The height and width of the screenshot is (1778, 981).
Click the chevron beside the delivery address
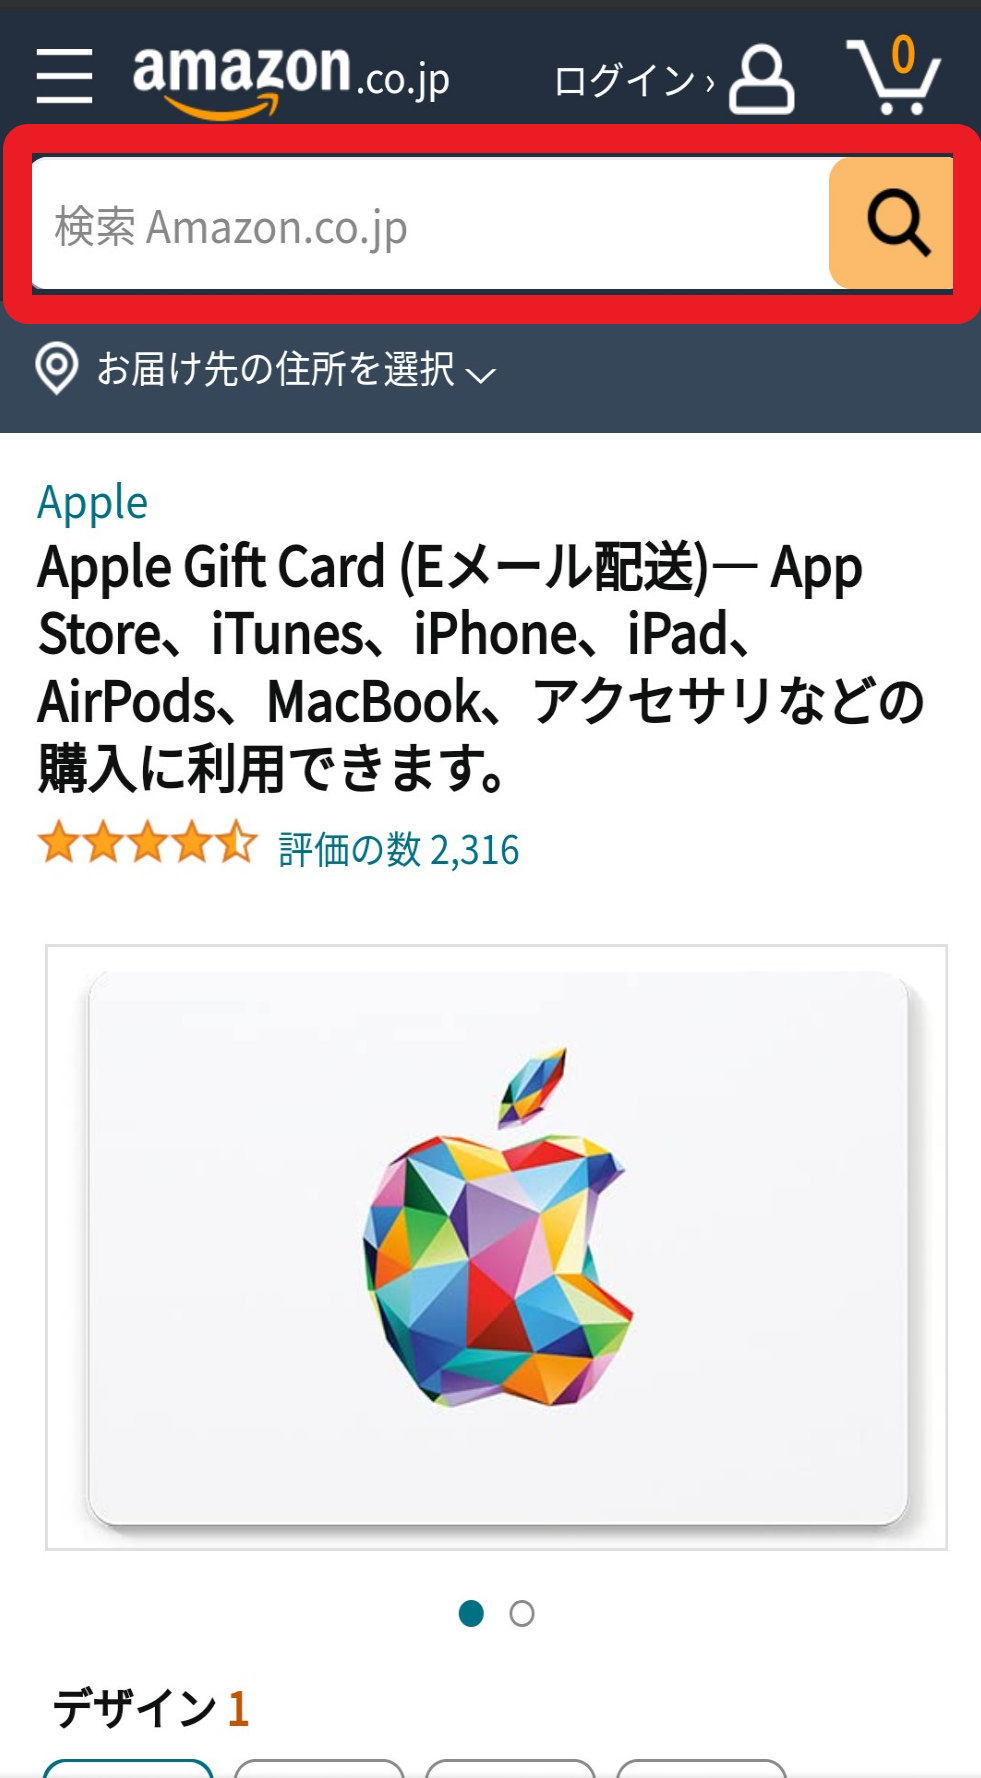(x=481, y=375)
